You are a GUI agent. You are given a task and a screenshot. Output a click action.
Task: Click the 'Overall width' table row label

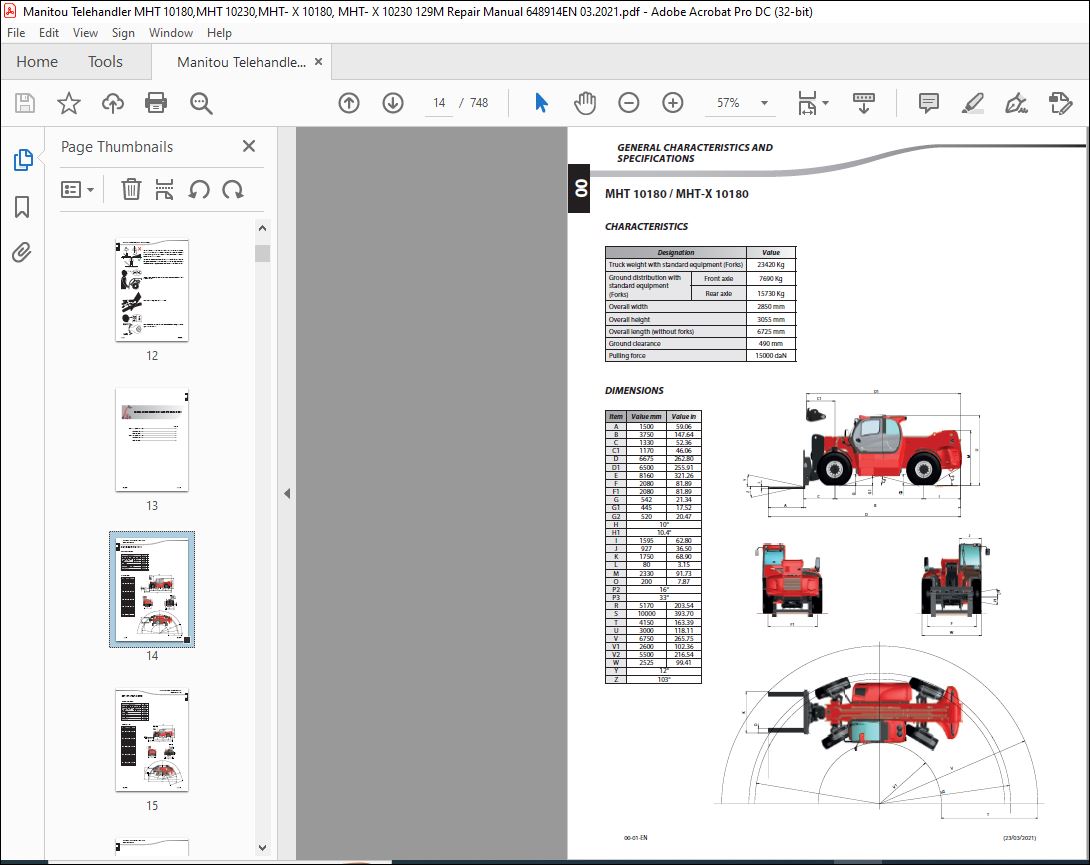coord(628,307)
